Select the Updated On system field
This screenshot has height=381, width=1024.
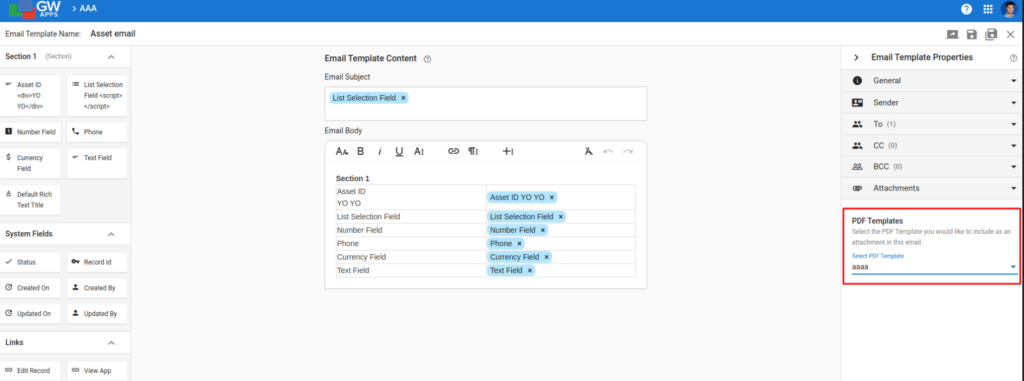(x=31, y=314)
